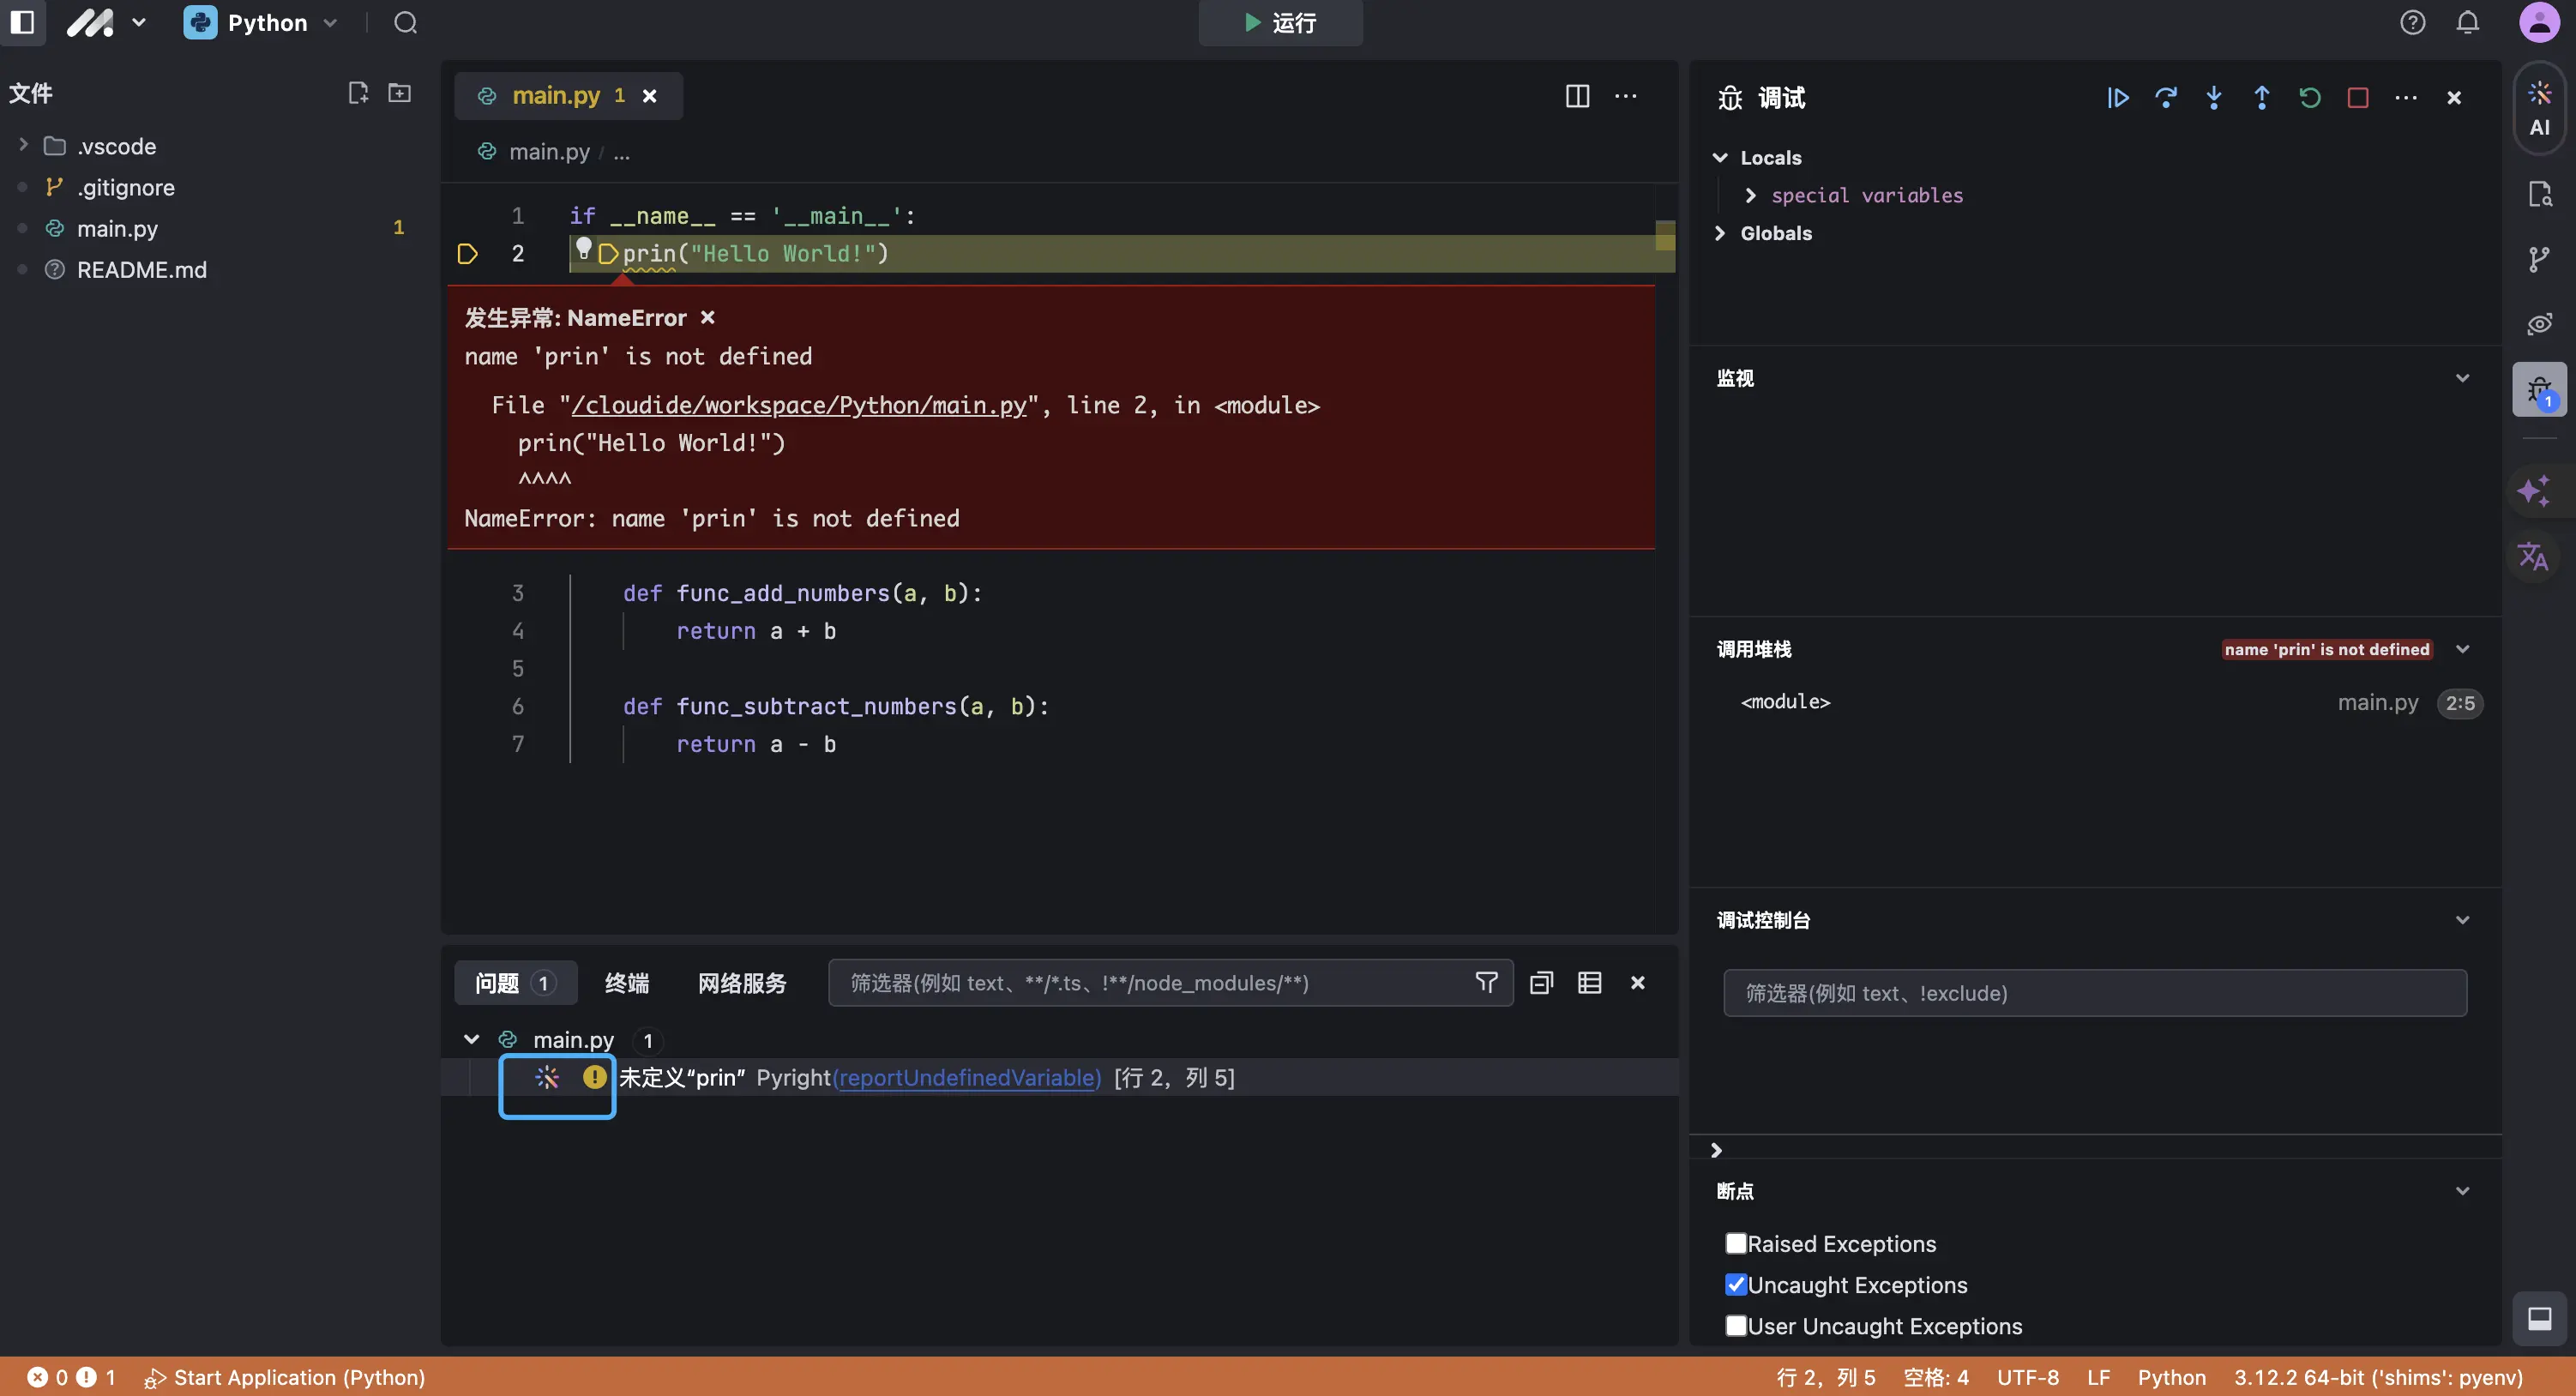Open the help question mark icon
The width and height of the screenshot is (2576, 1396).
[2412, 22]
